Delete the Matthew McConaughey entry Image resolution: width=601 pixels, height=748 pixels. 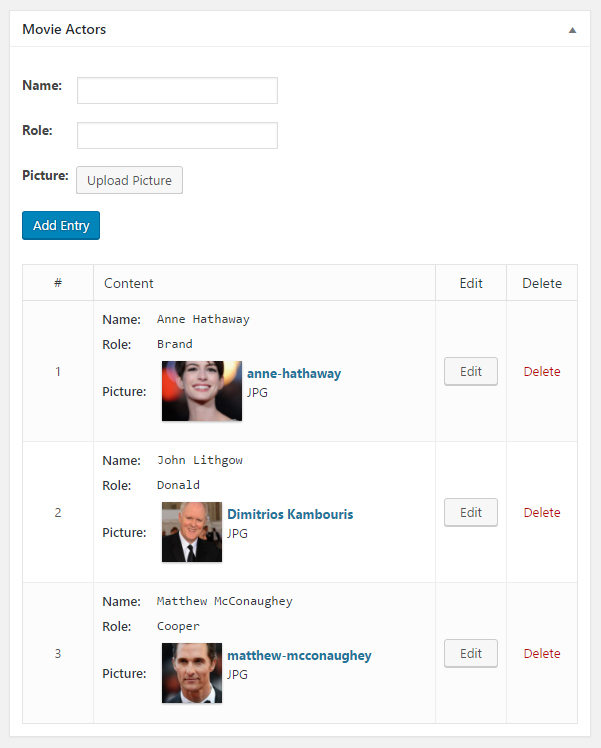(542, 654)
